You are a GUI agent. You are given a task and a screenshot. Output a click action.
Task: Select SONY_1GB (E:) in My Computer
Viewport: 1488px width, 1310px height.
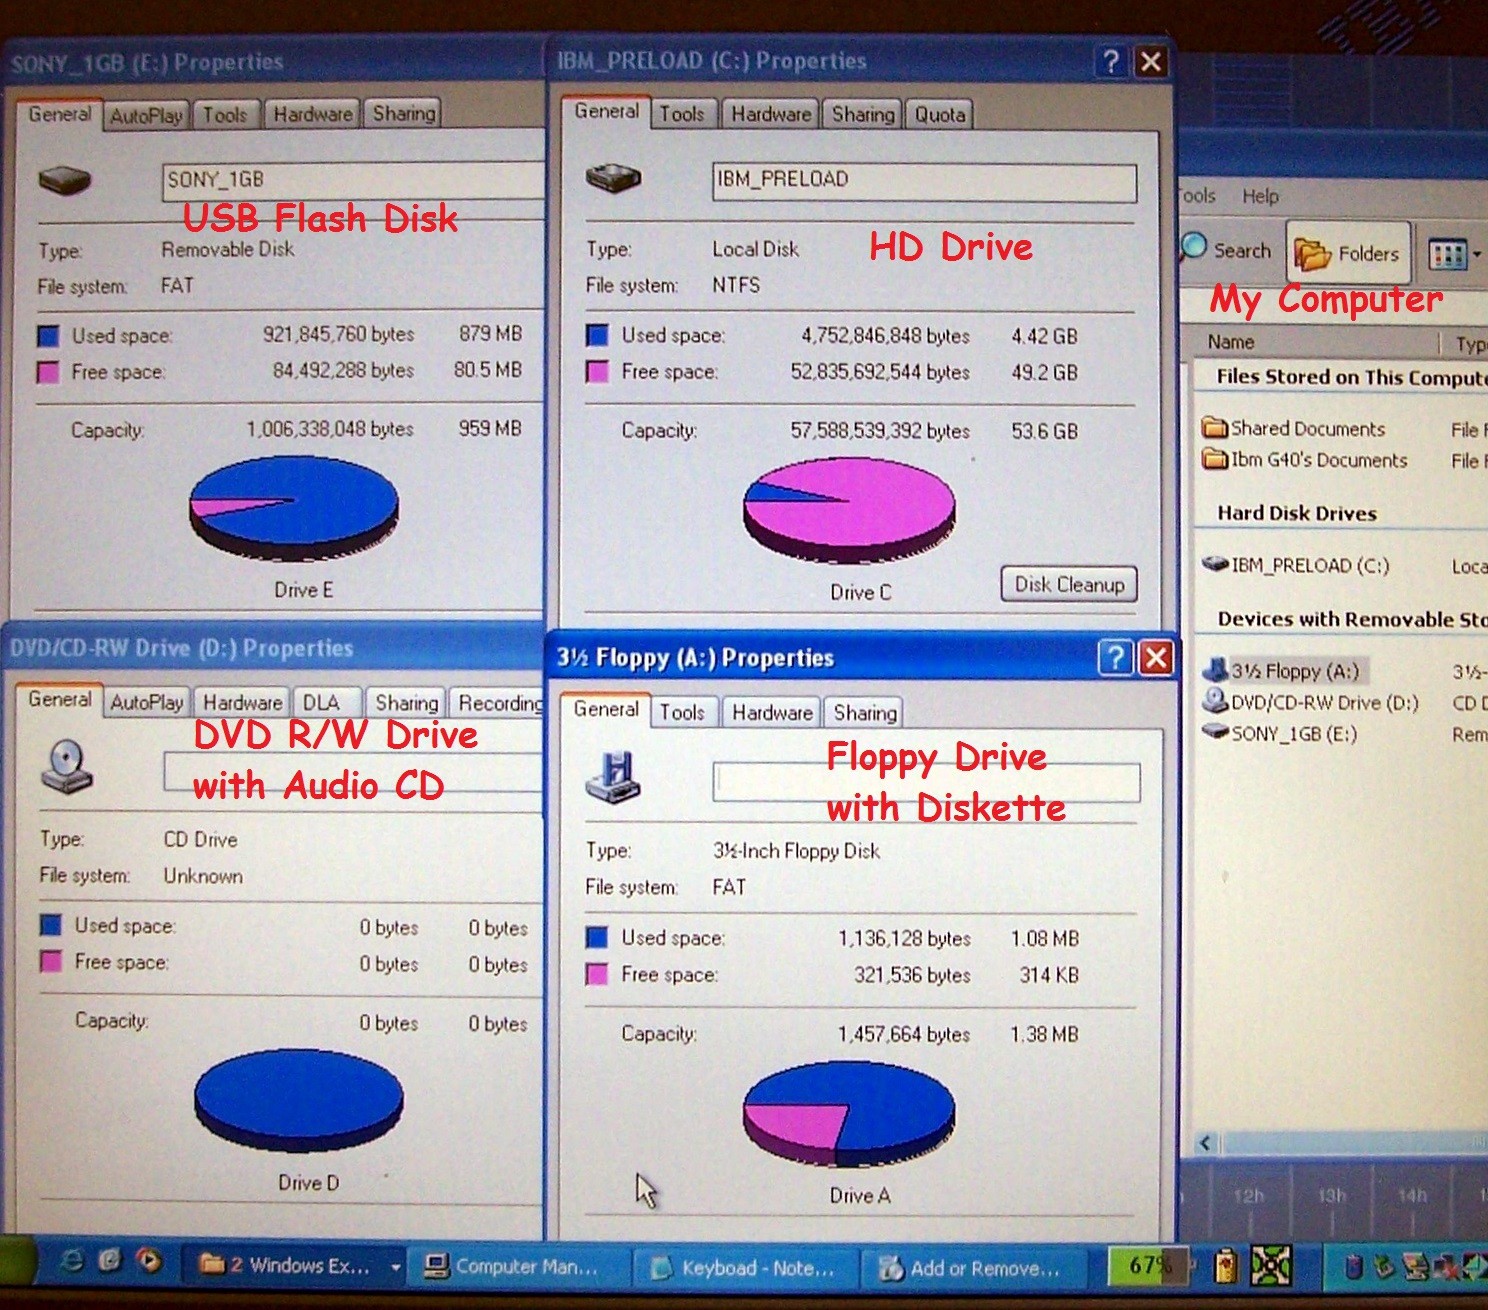coord(1280,733)
